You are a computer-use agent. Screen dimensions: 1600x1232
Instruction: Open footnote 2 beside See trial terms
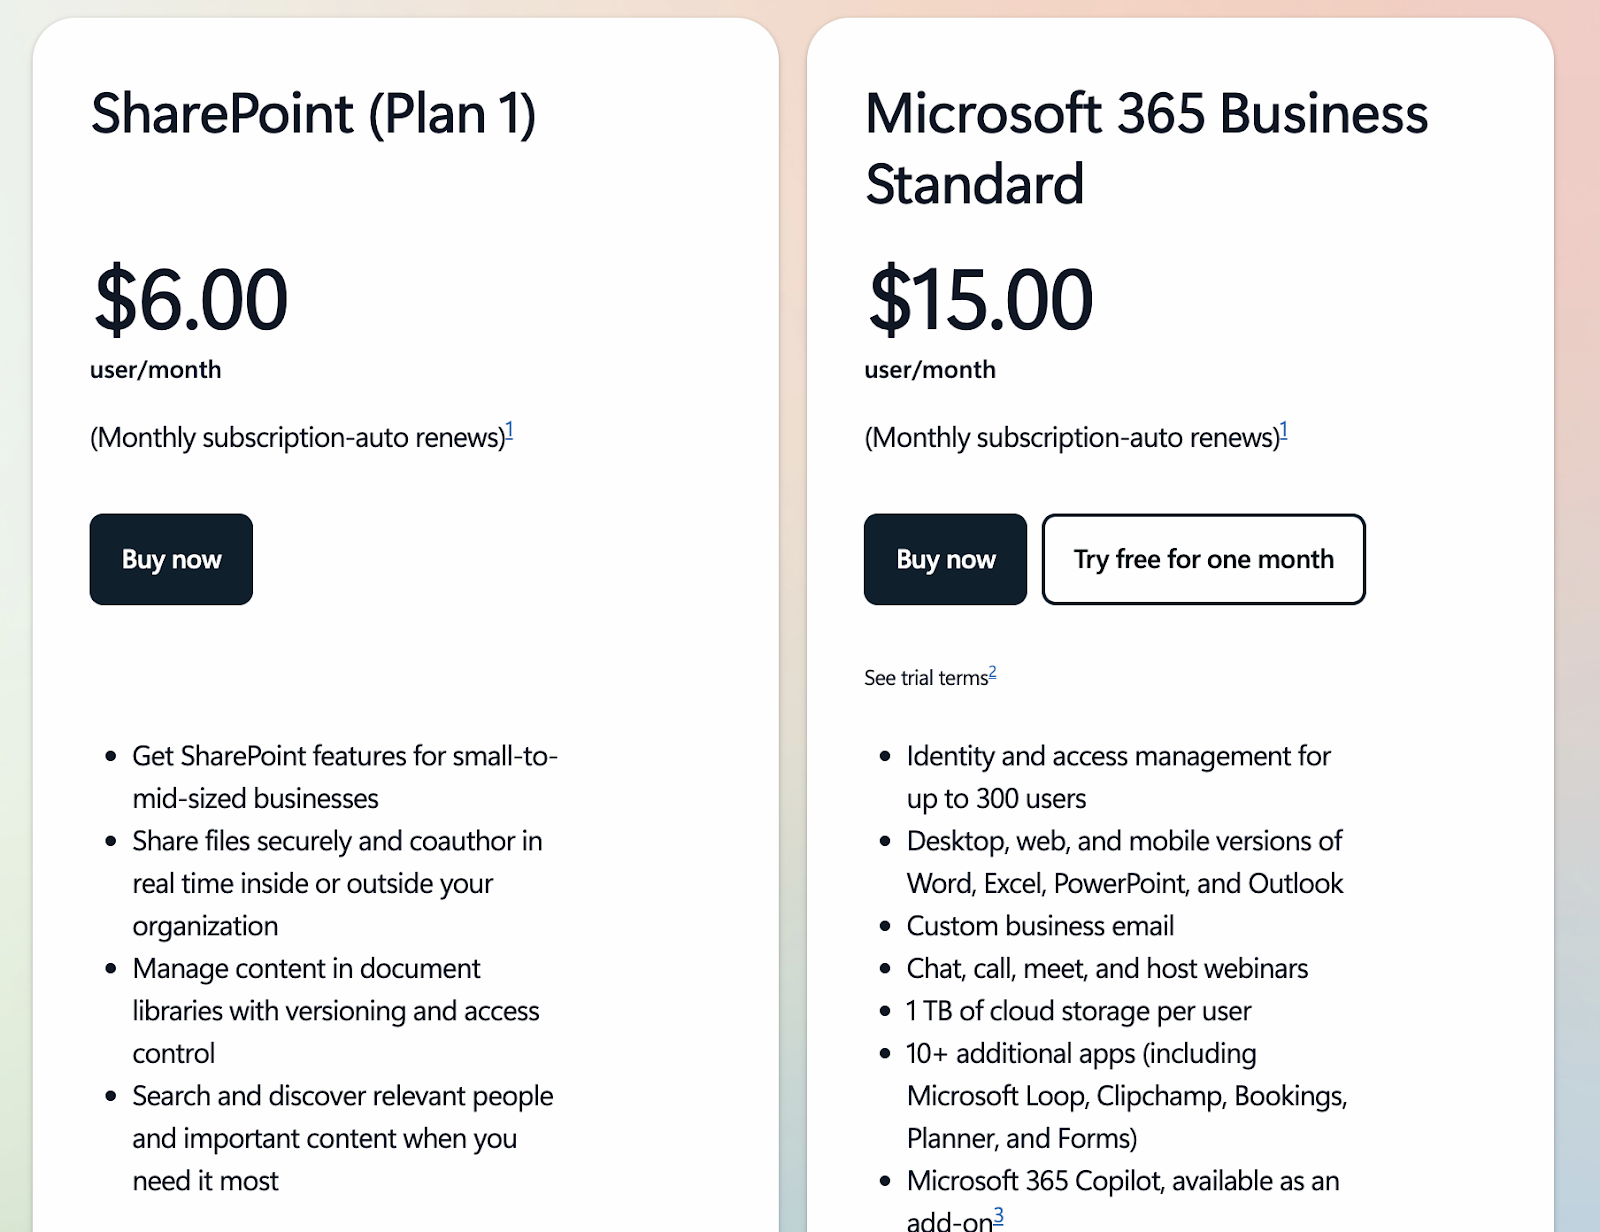point(992,672)
